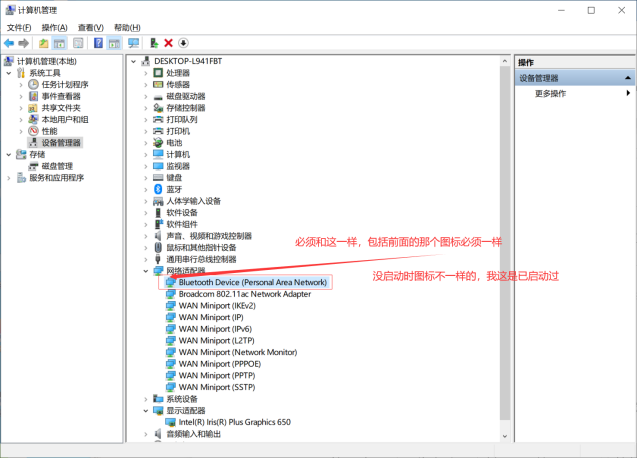638x458 pixels.
Task: Click the Forward arrow toolbar icon
Action: (x=24, y=43)
